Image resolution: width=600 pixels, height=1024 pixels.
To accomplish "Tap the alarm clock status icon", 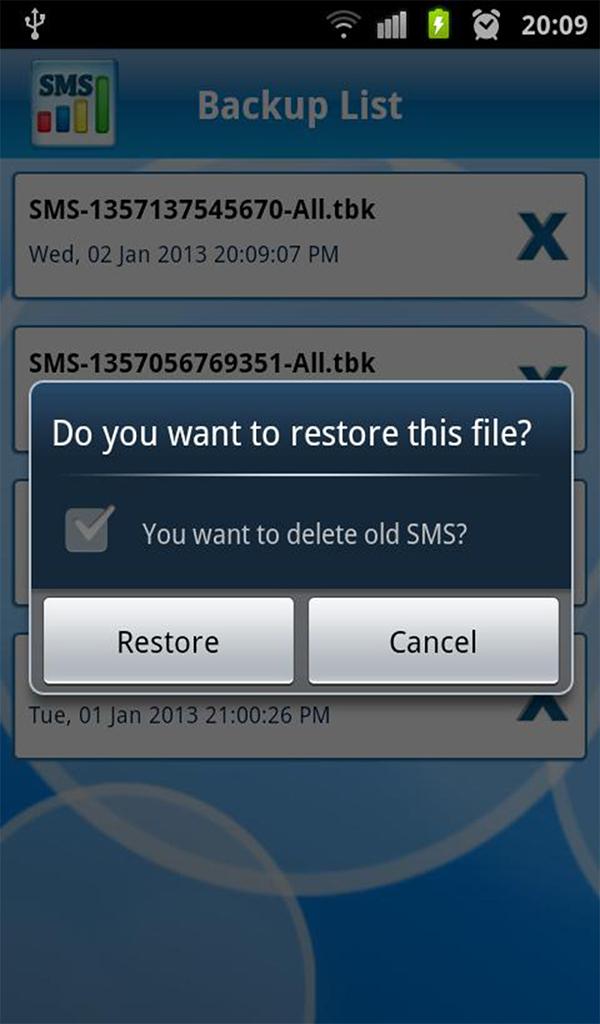I will coord(486,25).
